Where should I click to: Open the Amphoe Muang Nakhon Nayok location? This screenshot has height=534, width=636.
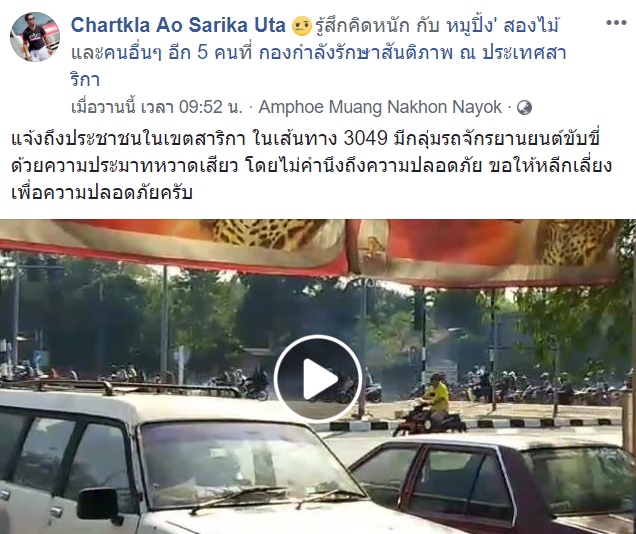coord(380,107)
